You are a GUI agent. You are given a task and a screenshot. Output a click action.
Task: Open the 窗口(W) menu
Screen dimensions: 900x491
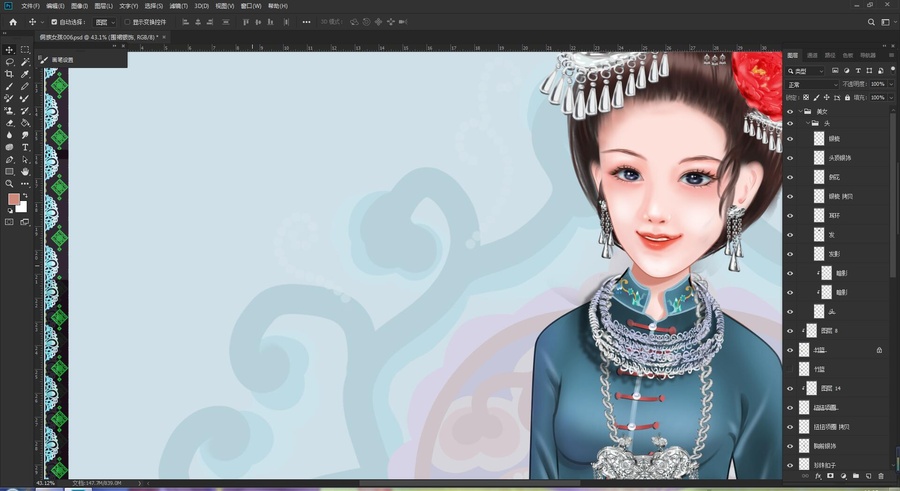pyautogui.click(x=251, y=6)
